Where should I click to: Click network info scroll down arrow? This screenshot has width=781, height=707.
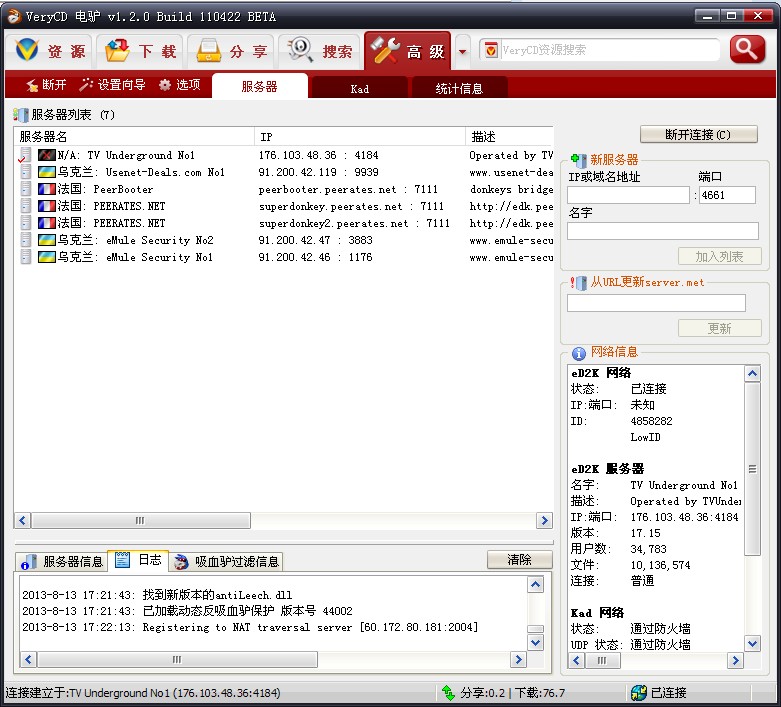pos(753,644)
